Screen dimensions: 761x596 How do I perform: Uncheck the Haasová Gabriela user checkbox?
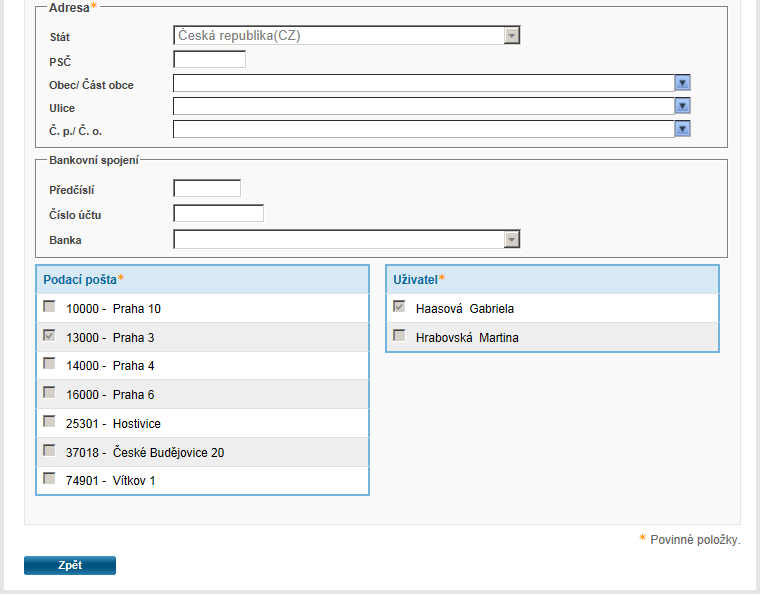tap(399, 307)
